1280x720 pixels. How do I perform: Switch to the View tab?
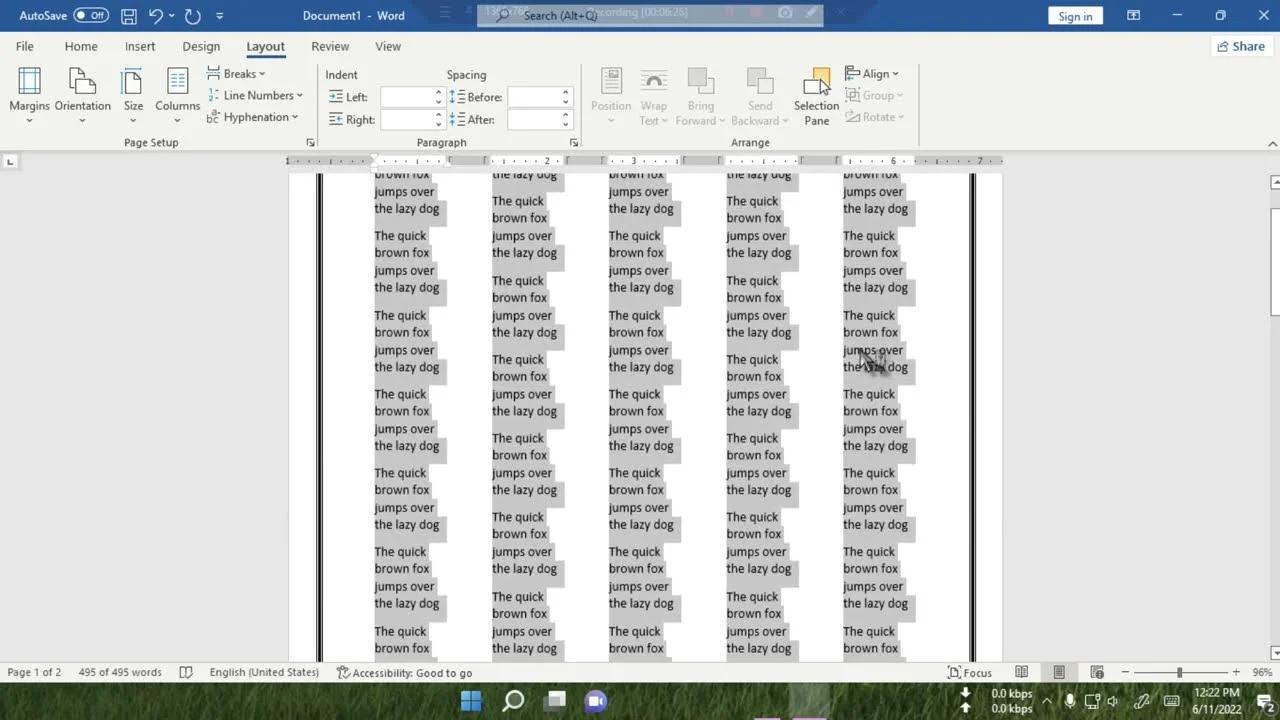388,46
